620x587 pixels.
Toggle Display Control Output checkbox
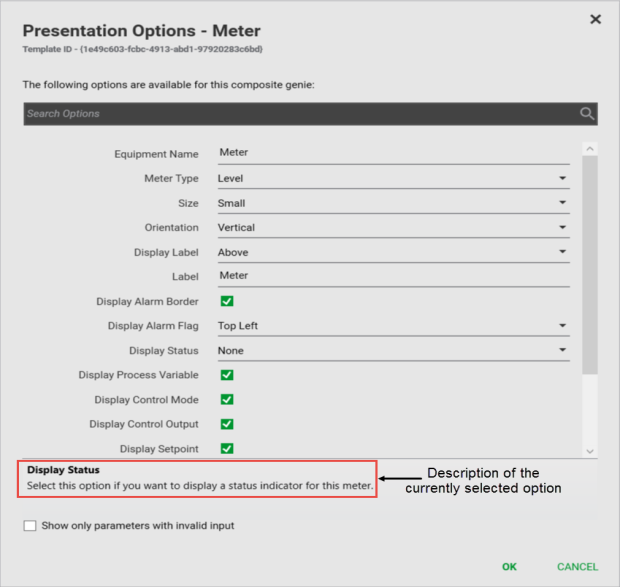pos(227,424)
